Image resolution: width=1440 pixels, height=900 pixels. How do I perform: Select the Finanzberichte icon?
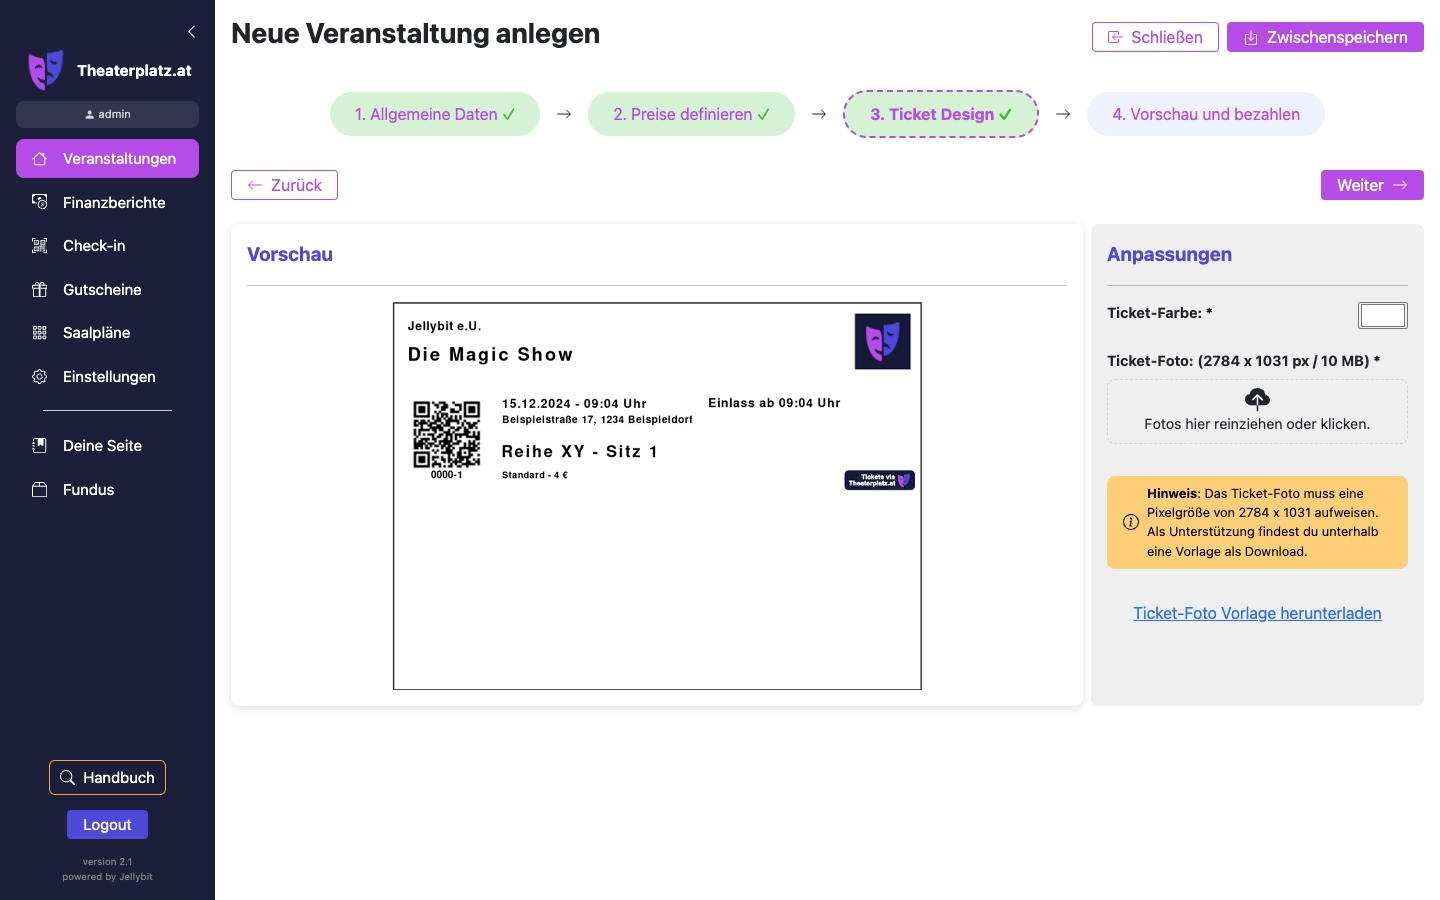coord(40,202)
